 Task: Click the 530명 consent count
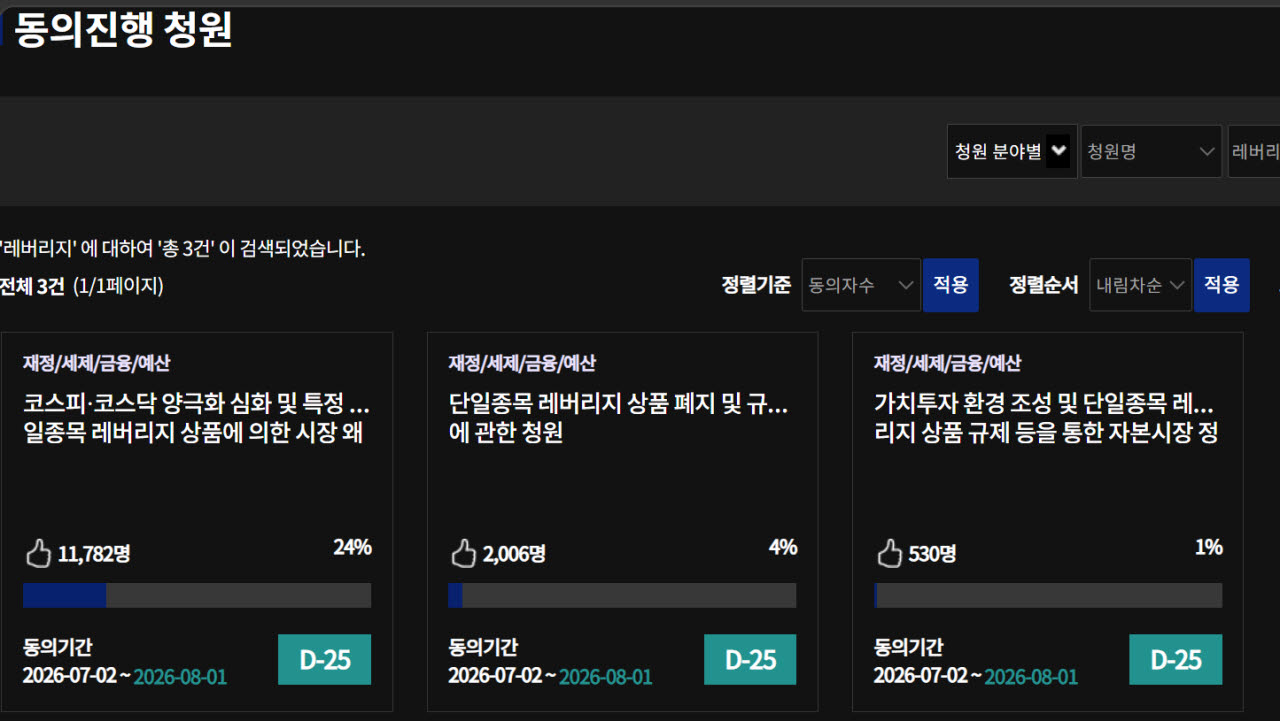932,554
